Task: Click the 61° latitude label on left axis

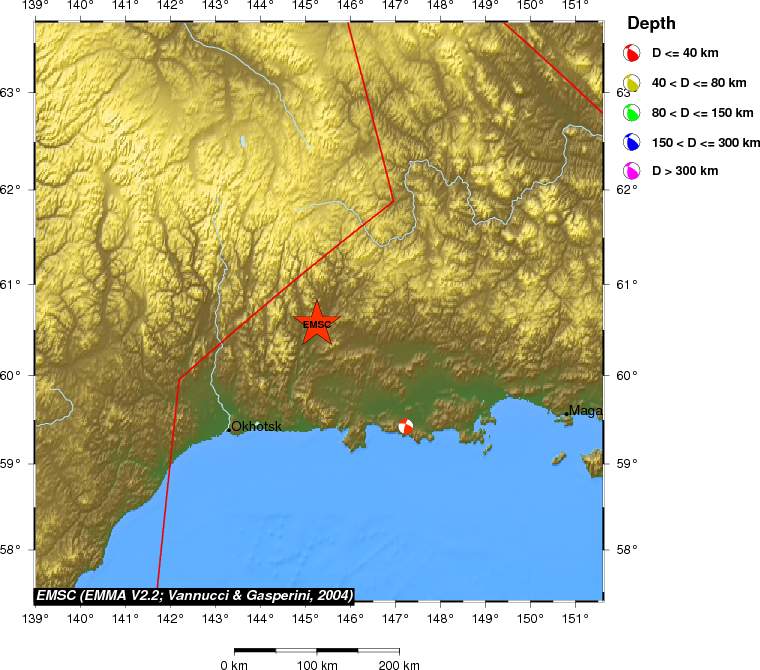Action: [12, 284]
